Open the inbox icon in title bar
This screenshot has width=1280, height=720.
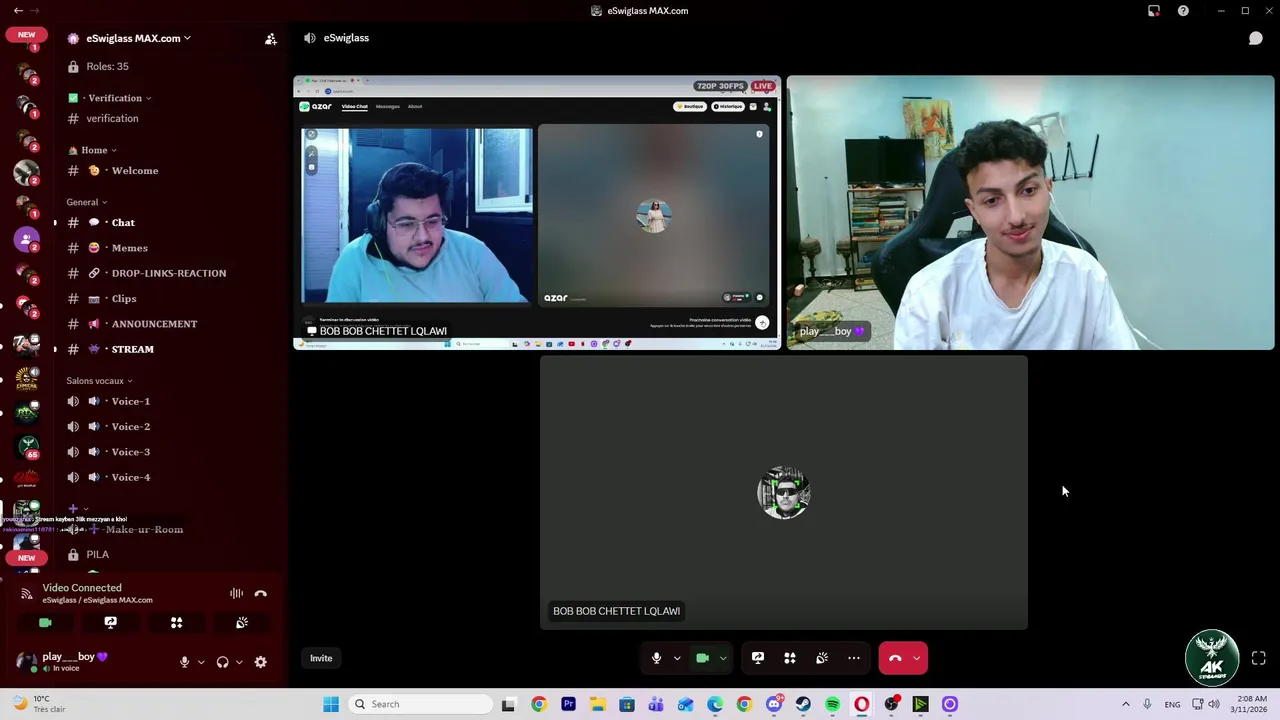(x=1154, y=11)
